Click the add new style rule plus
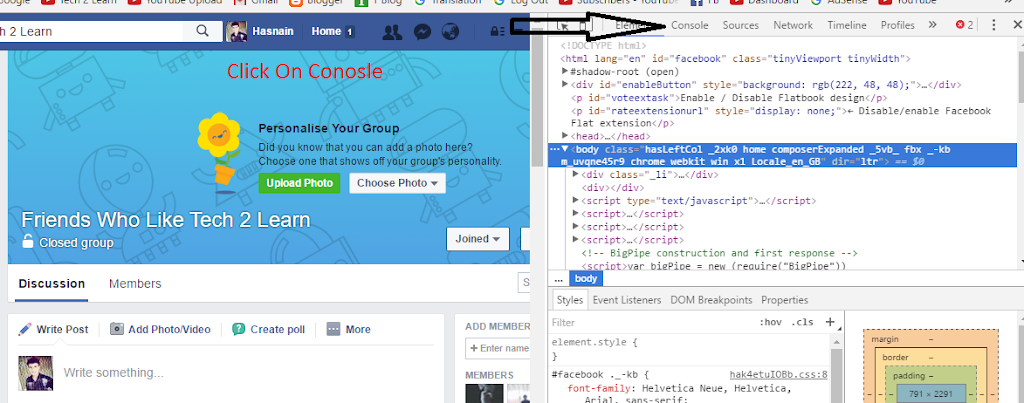This screenshot has width=1024, height=403. tap(830, 321)
